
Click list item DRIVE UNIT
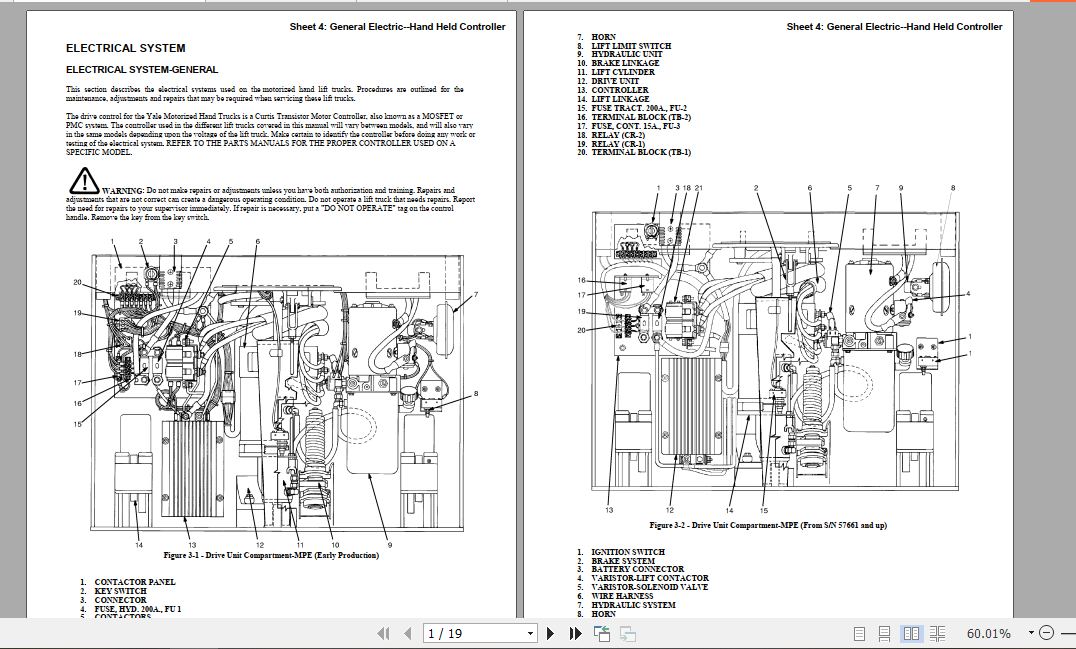click(x=608, y=81)
